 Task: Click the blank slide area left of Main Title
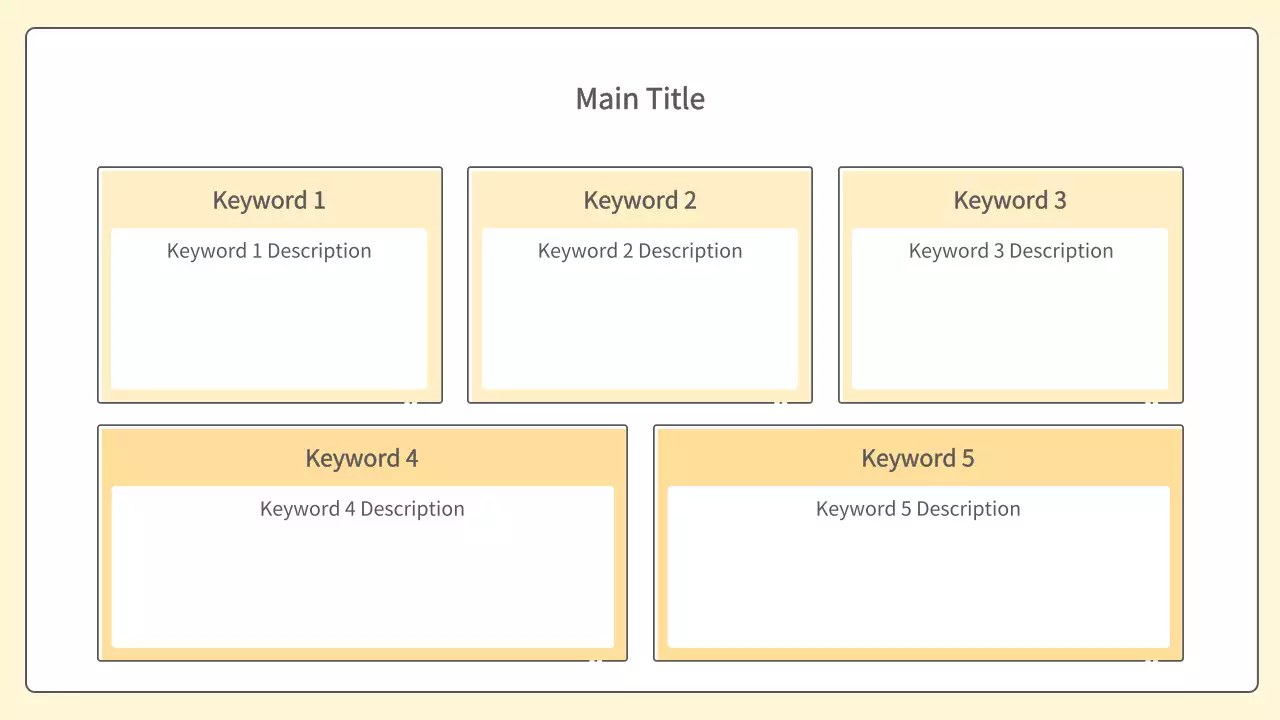(300, 99)
